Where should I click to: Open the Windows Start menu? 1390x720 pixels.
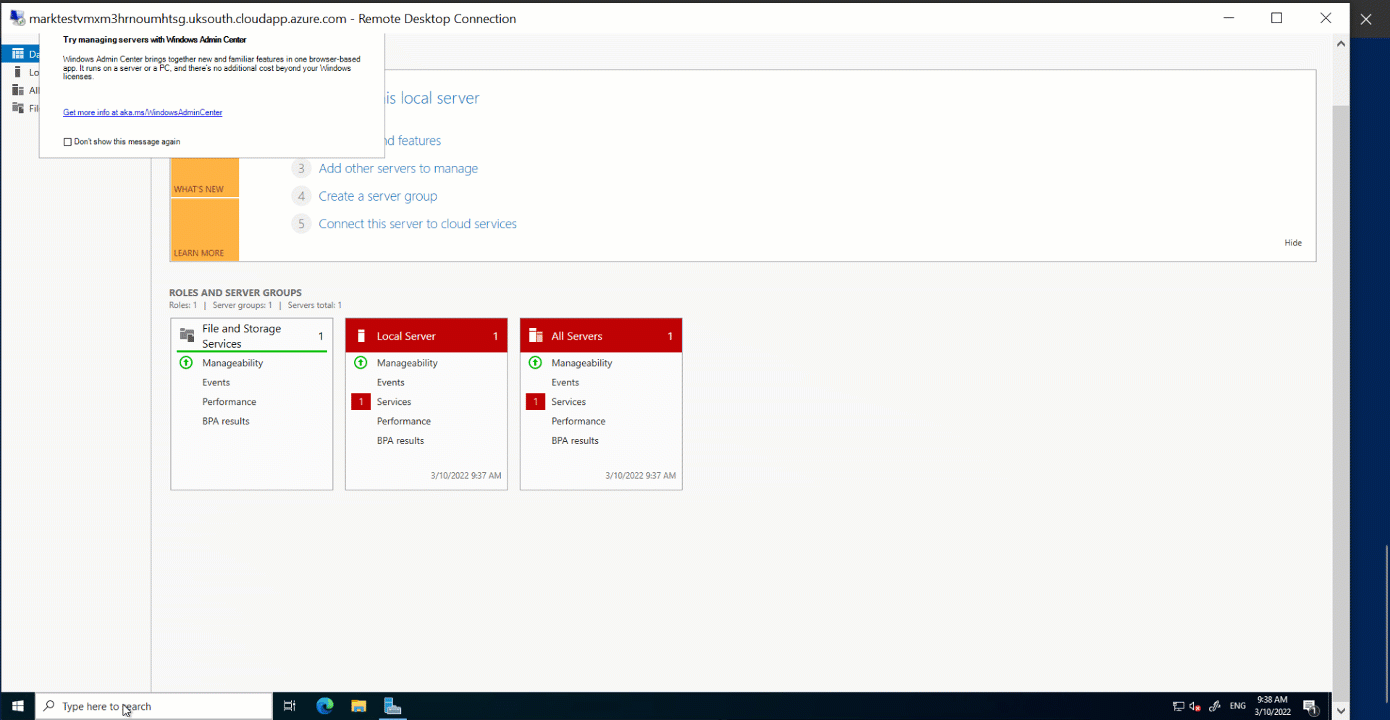point(17,706)
